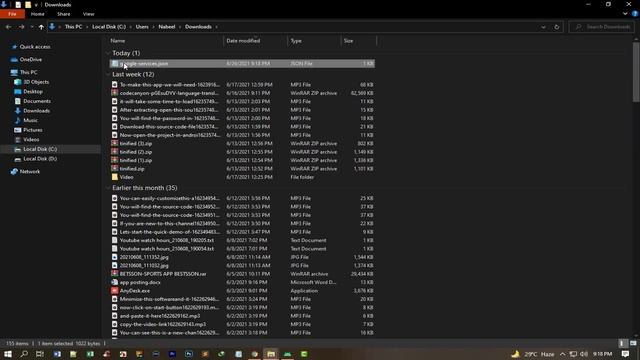Open the View ribbon tab
The height and width of the screenshot is (360, 640).
(89, 14)
